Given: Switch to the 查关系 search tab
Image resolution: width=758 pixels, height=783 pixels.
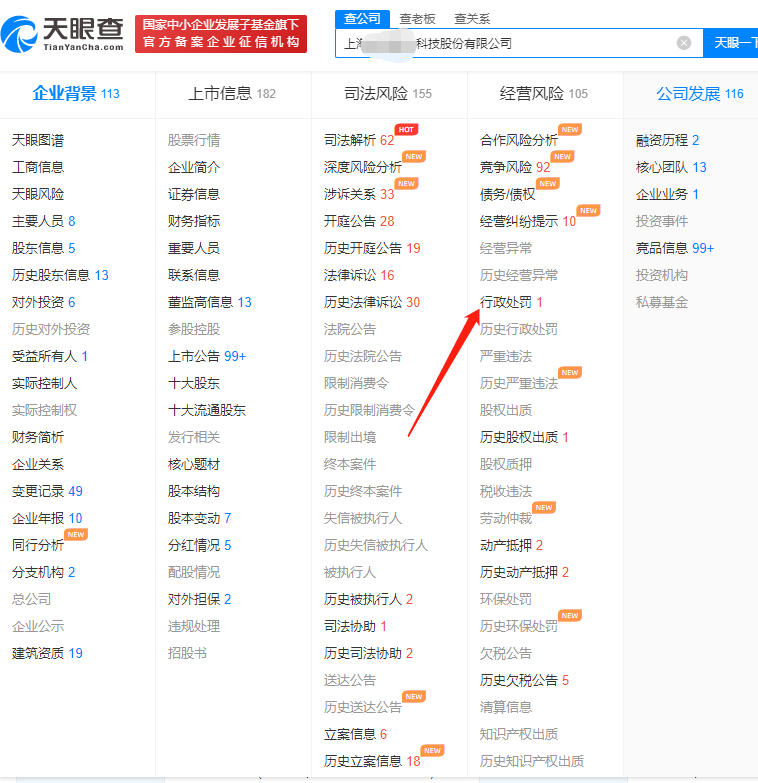Looking at the screenshot, I should tap(472, 18).
